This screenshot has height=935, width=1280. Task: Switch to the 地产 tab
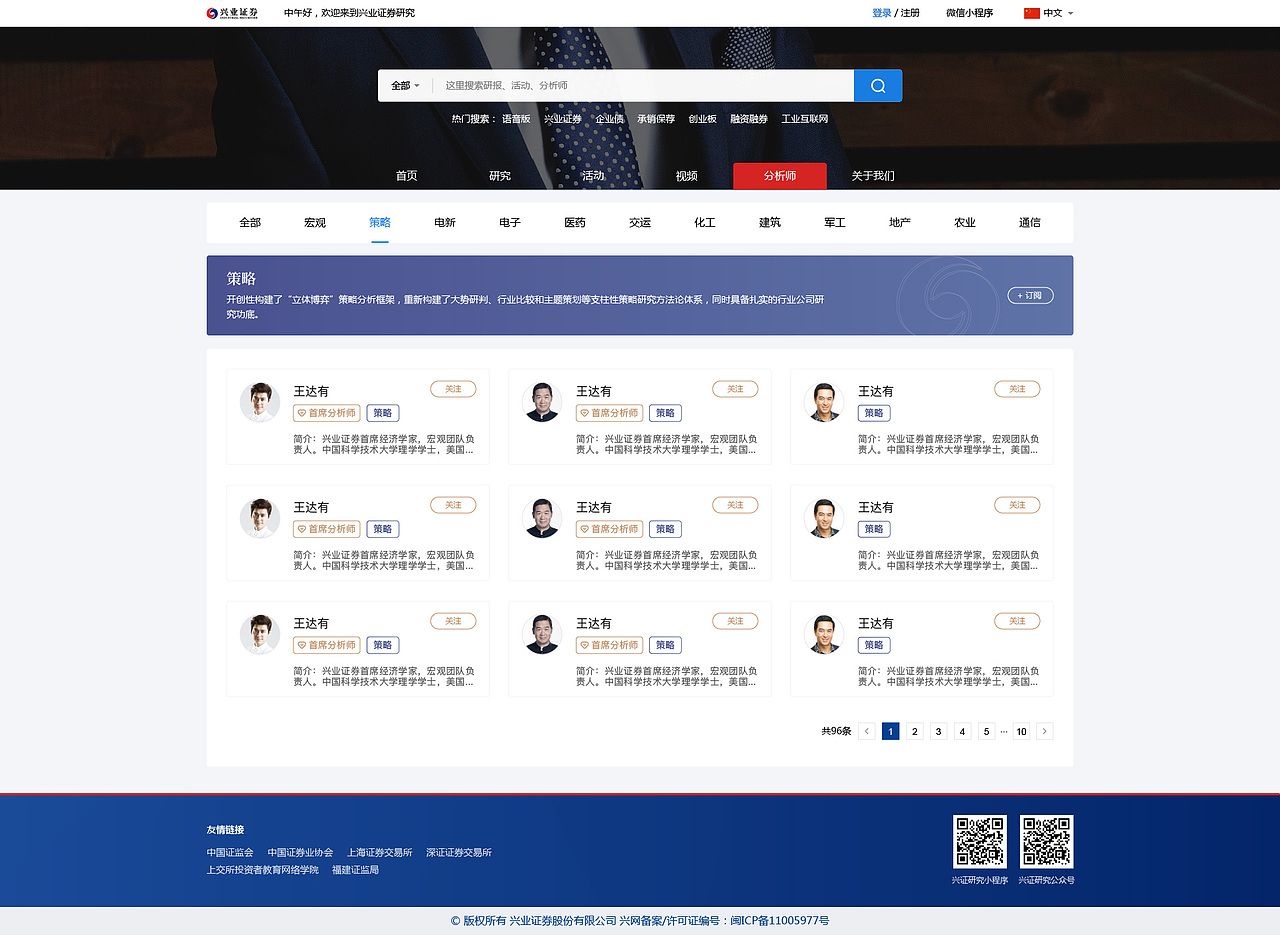900,223
